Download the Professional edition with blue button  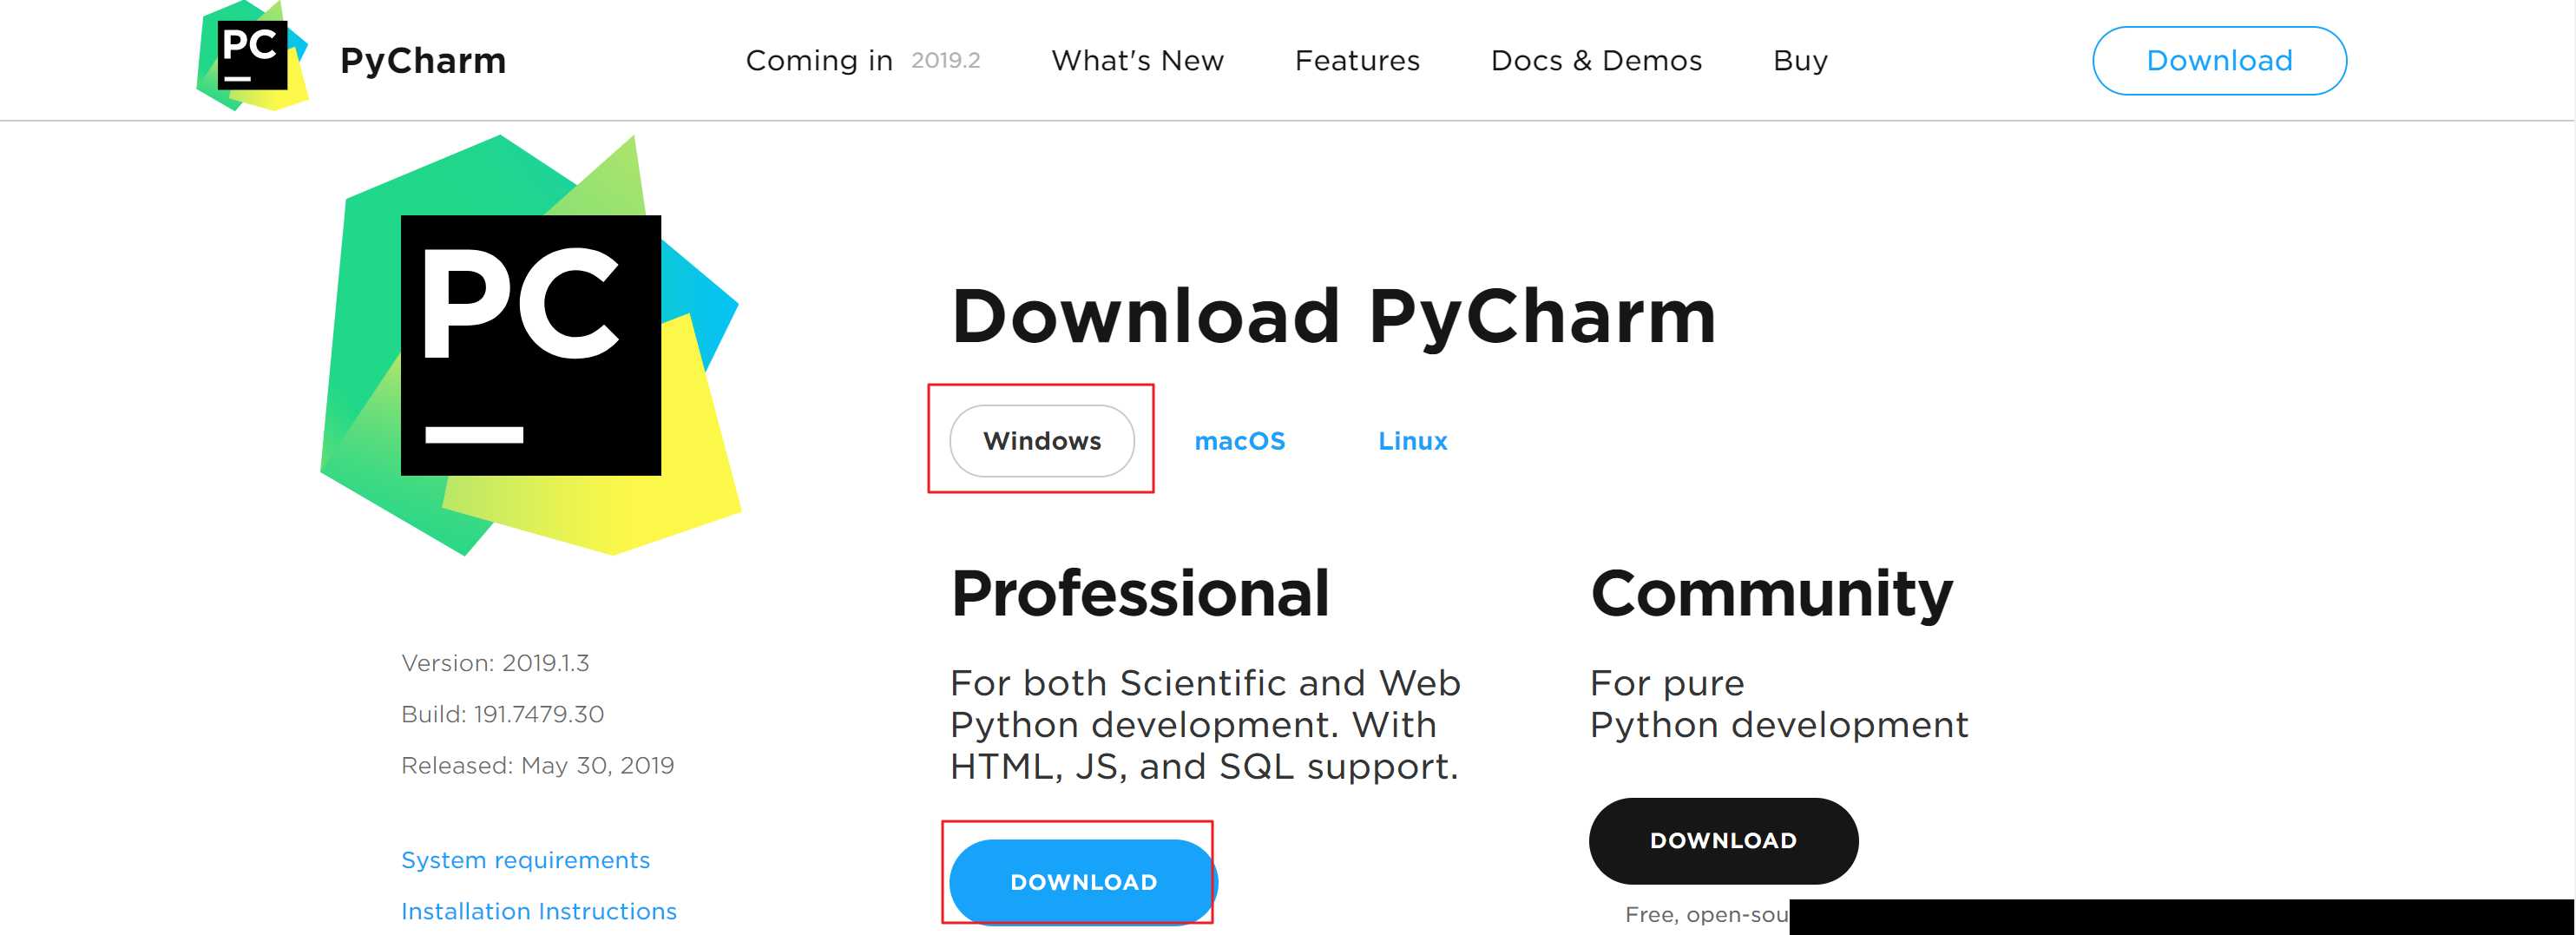tap(1083, 882)
